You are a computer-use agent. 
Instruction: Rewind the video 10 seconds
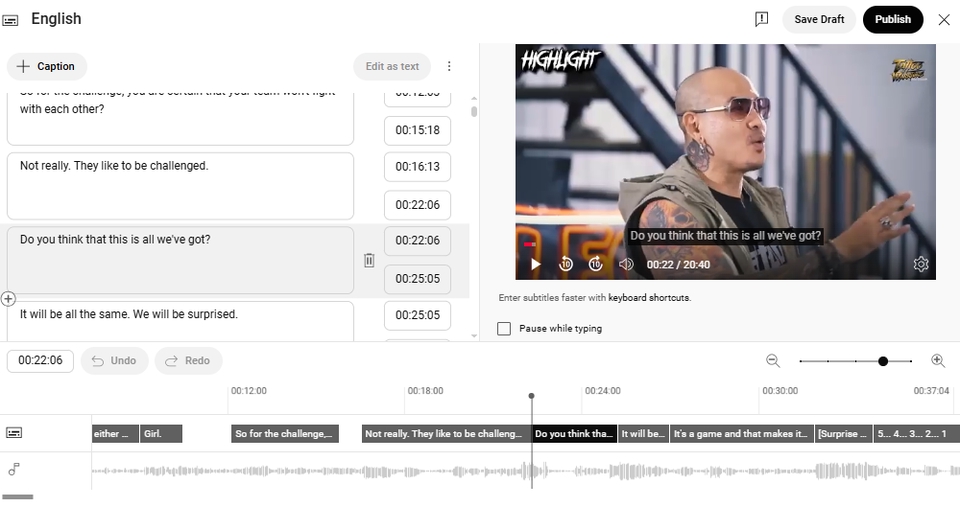click(x=566, y=264)
